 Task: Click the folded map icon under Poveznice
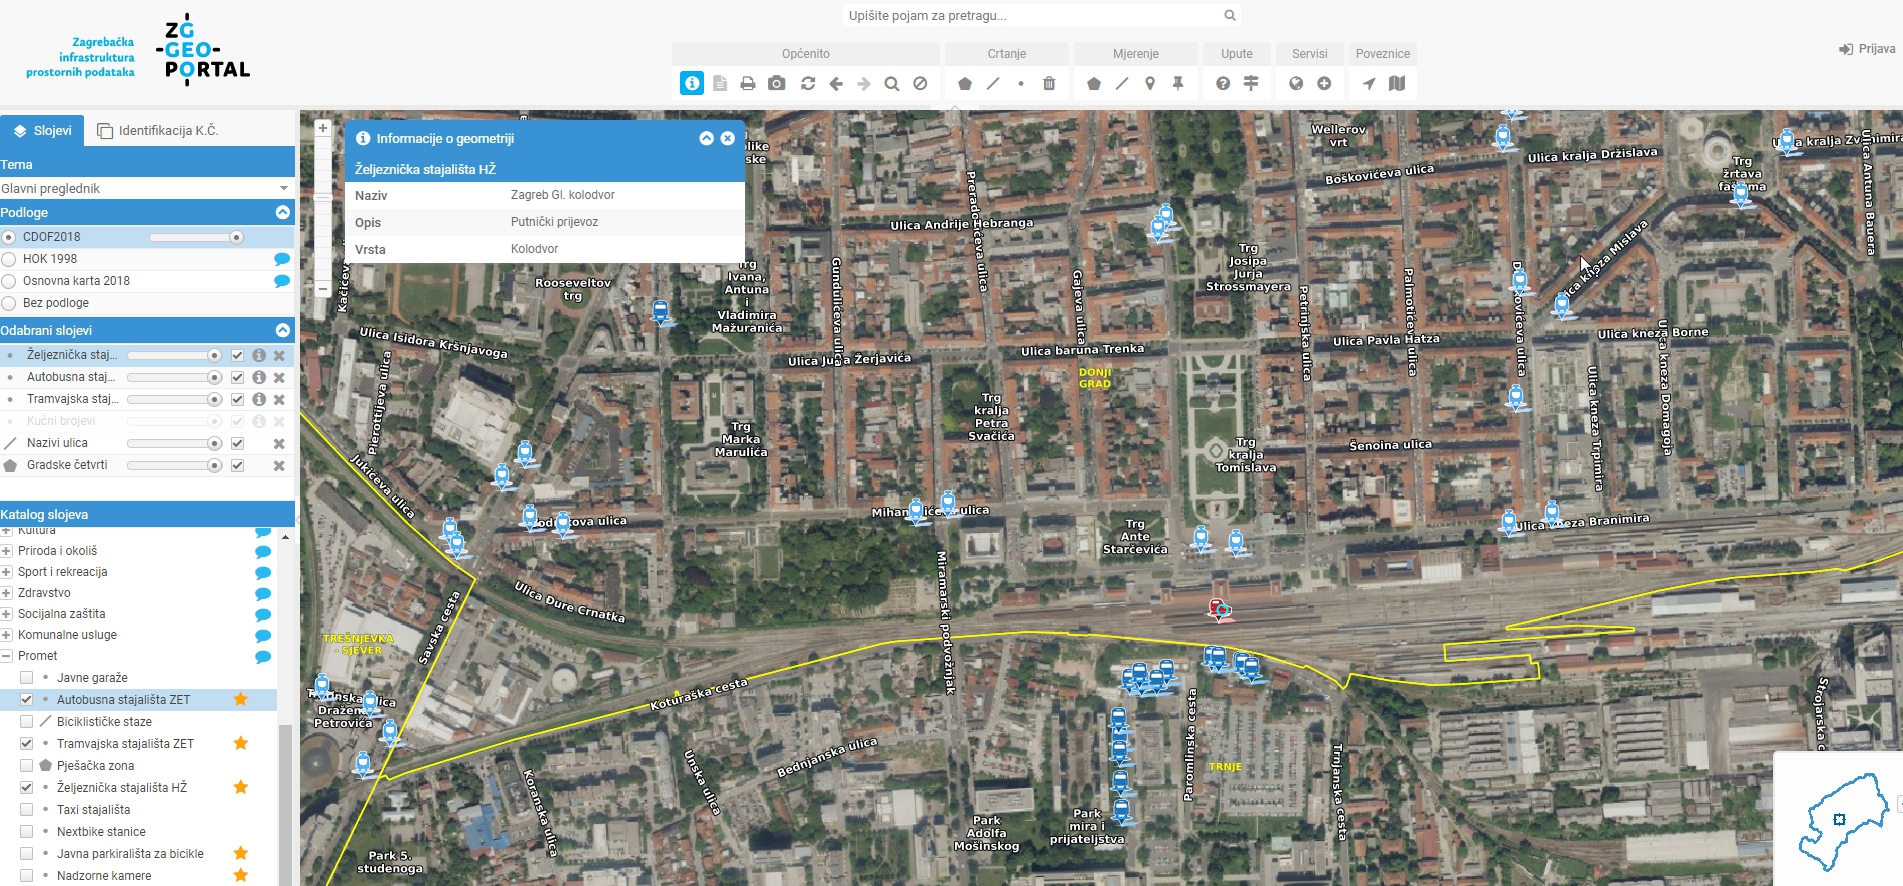click(x=1397, y=84)
